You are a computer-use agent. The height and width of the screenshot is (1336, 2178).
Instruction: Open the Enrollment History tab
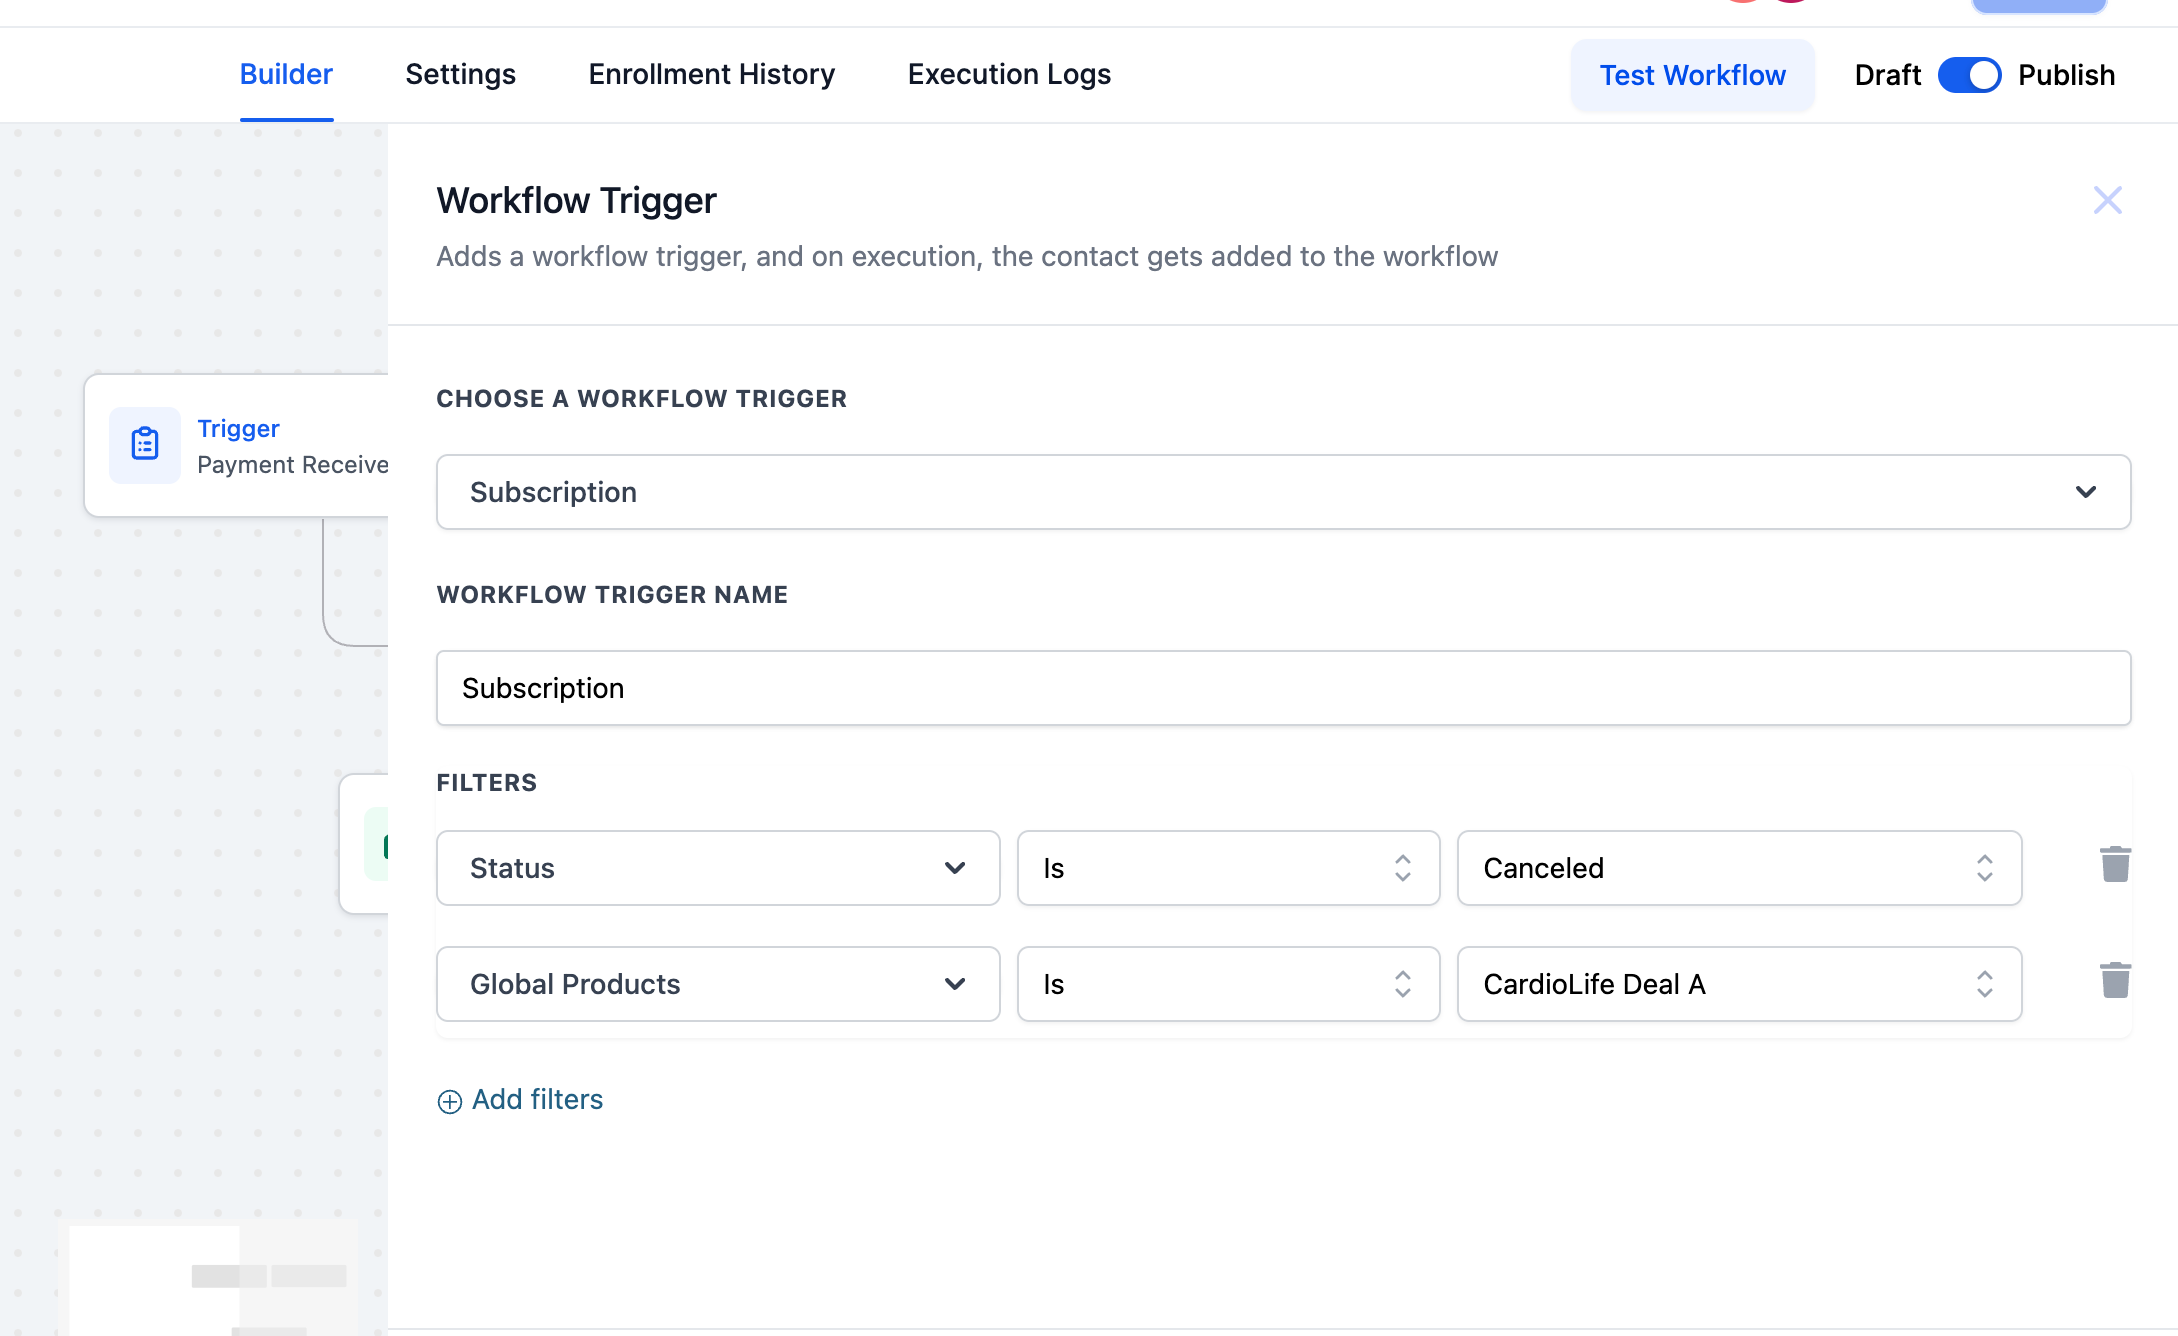[x=711, y=75]
